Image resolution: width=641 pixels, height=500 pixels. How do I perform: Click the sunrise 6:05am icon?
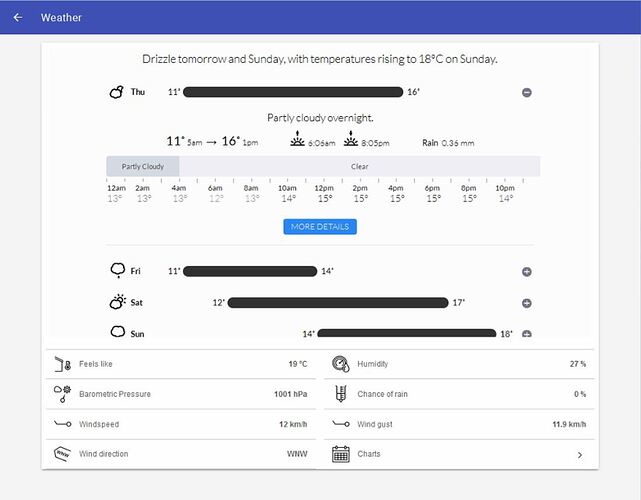point(298,140)
